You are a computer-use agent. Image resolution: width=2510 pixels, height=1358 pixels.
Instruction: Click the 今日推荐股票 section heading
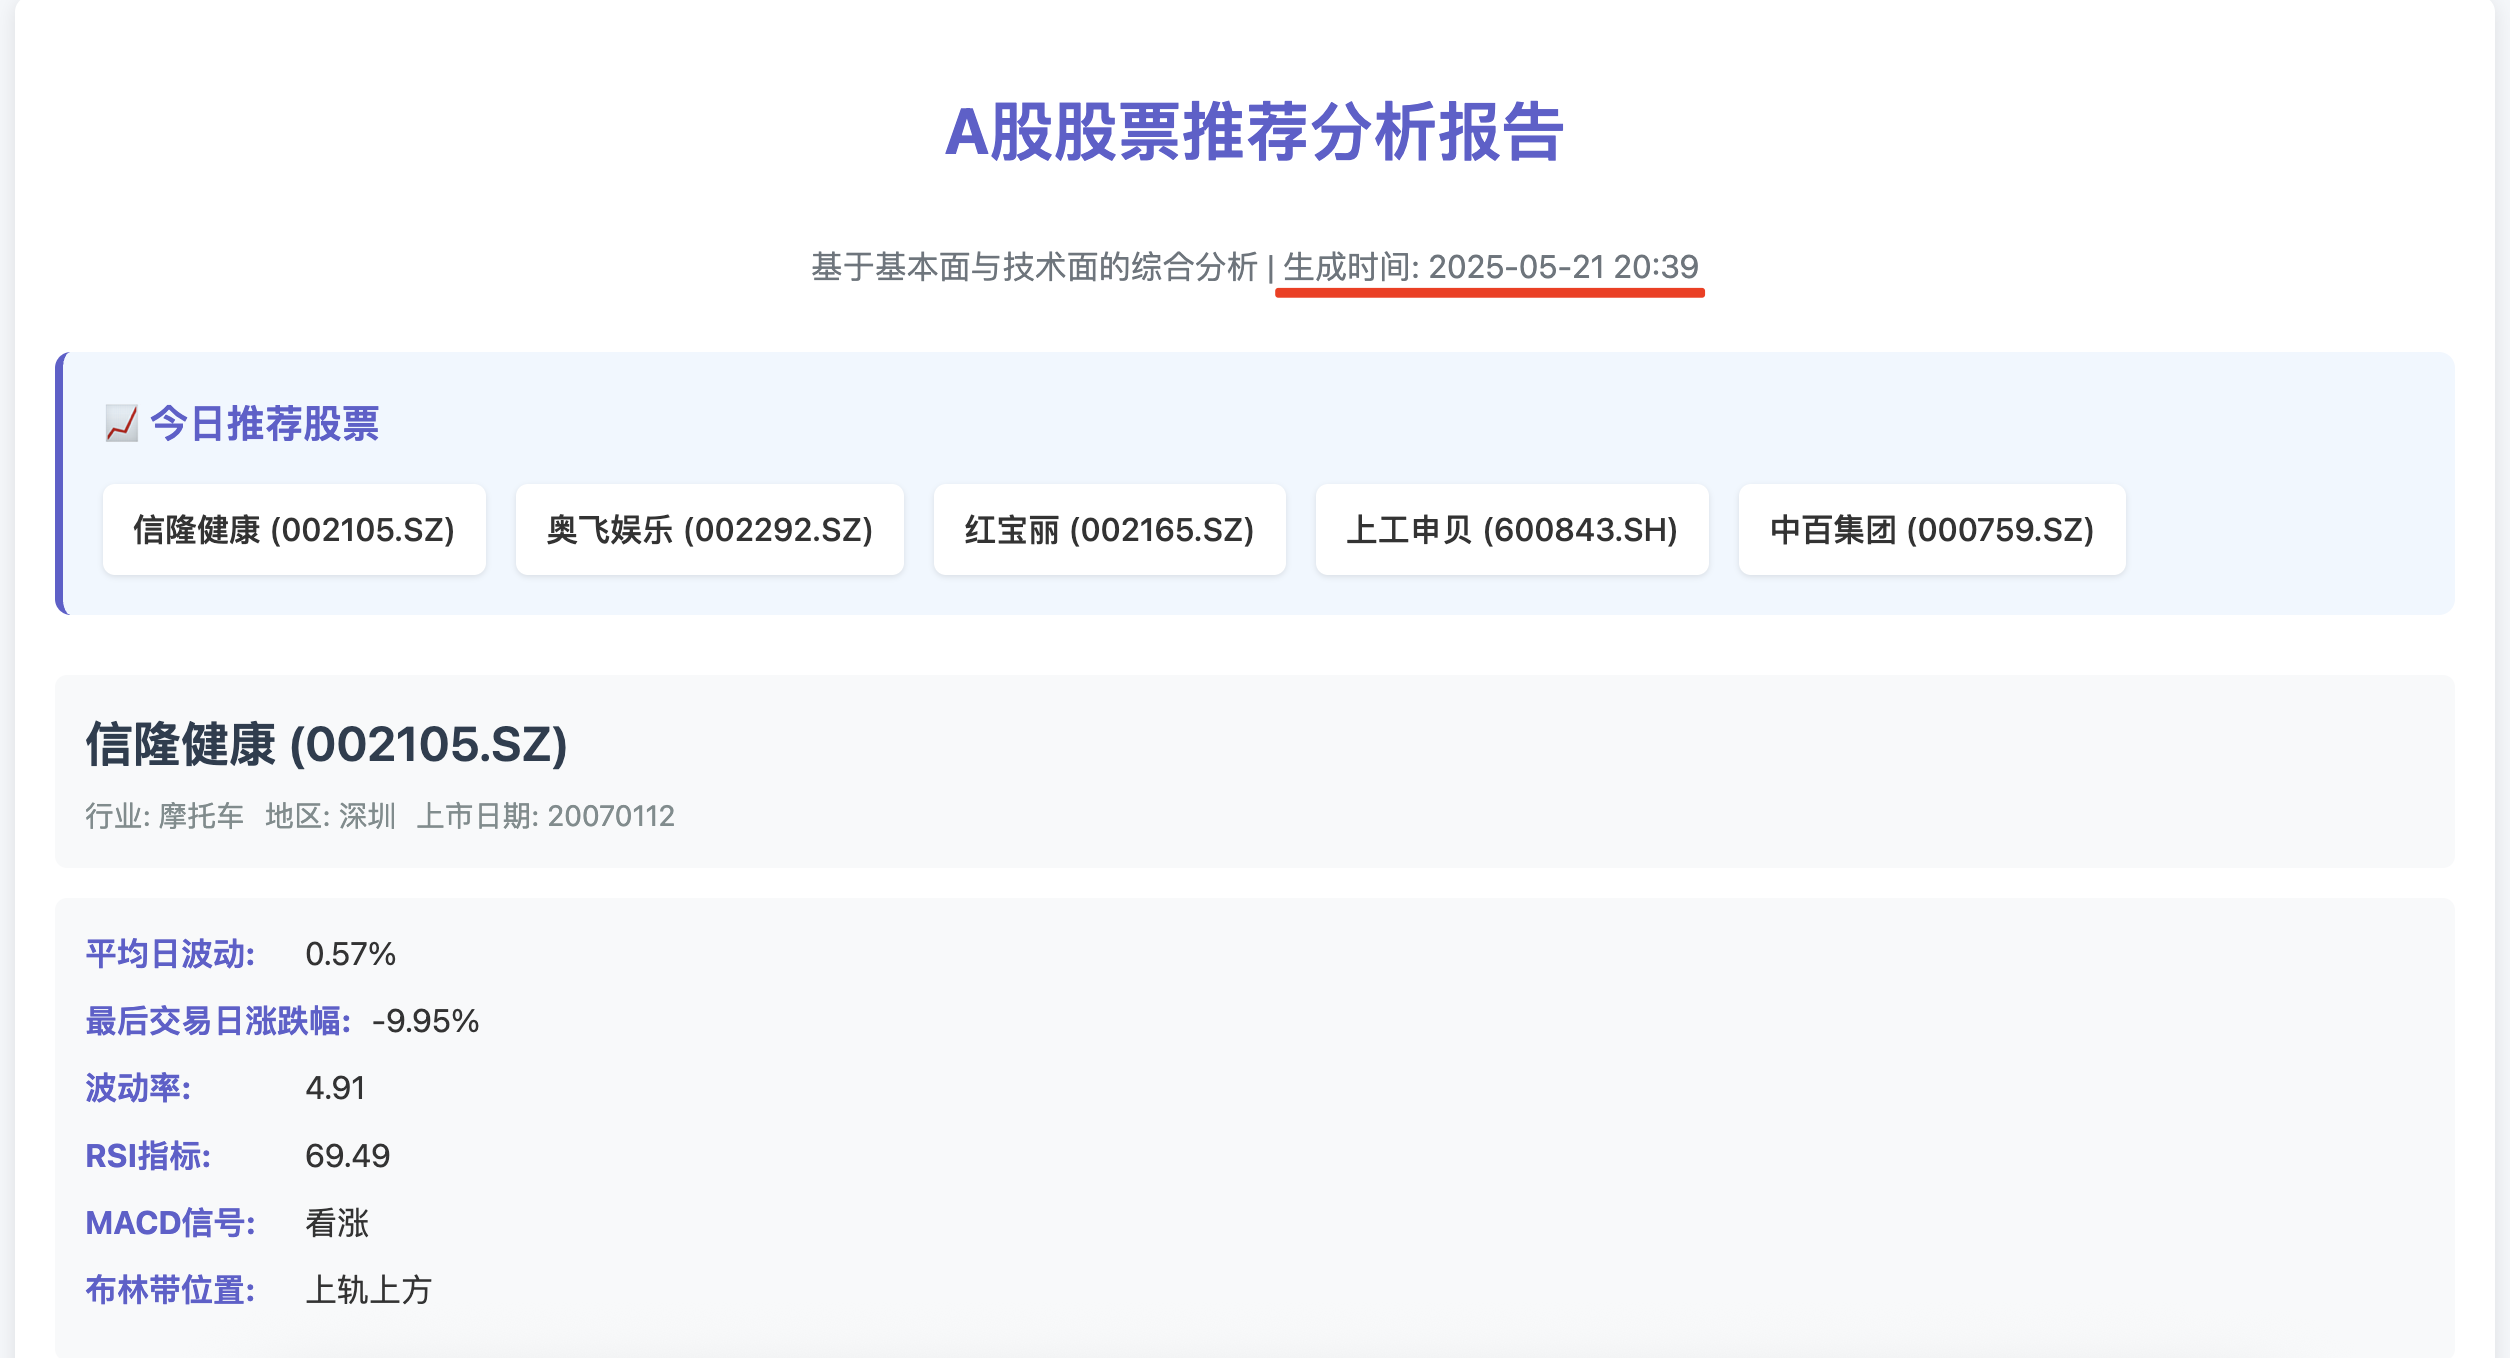click(x=265, y=423)
